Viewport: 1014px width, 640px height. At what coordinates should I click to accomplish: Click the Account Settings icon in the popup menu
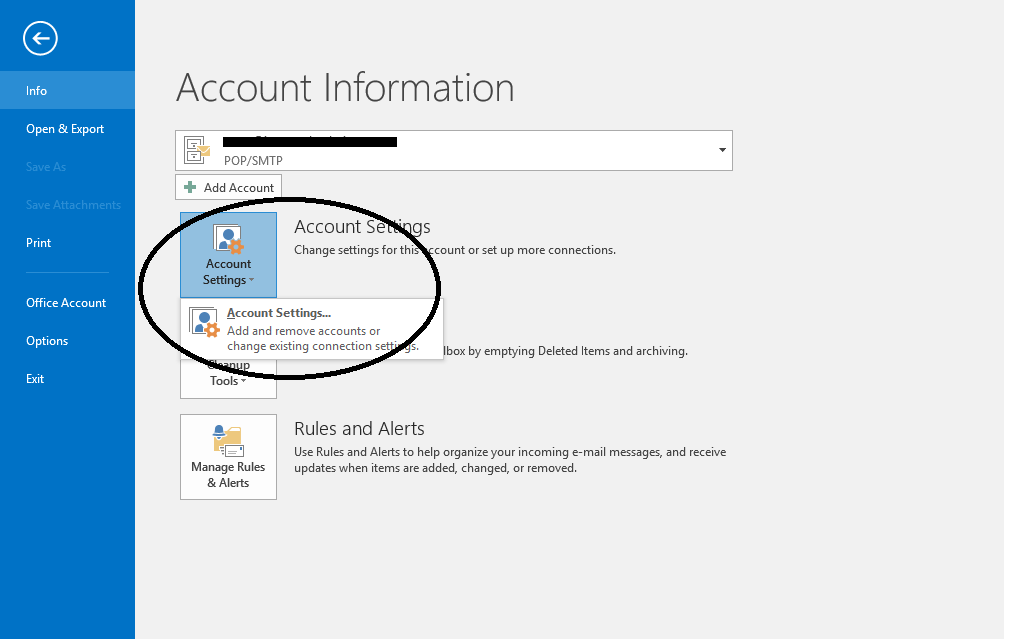(204, 320)
